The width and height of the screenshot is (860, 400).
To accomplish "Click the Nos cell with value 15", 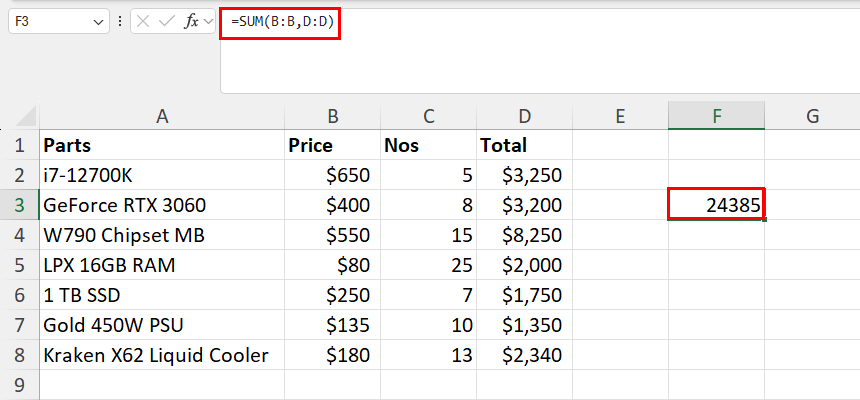I will [428, 235].
